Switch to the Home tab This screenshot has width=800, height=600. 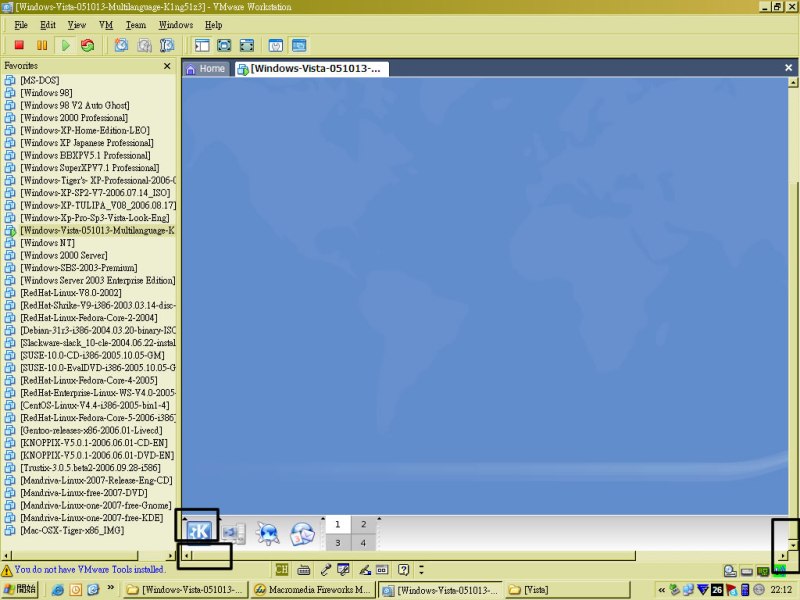pyautogui.click(x=206, y=69)
